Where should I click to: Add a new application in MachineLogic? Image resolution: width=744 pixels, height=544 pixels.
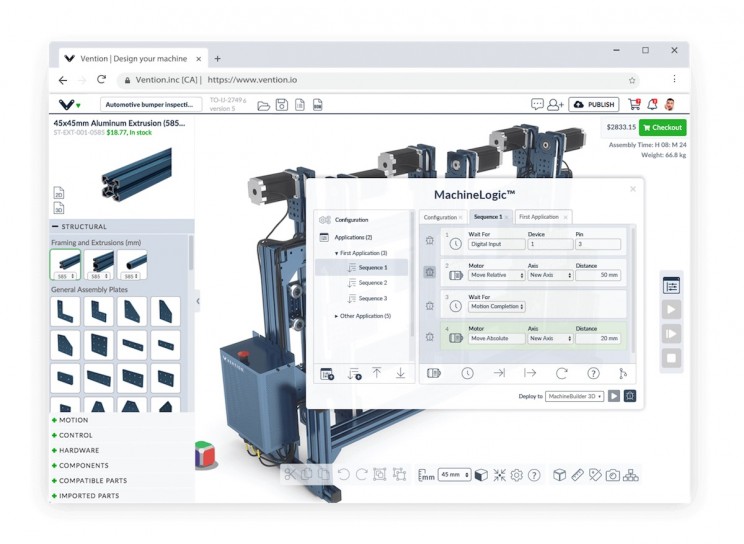point(327,374)
